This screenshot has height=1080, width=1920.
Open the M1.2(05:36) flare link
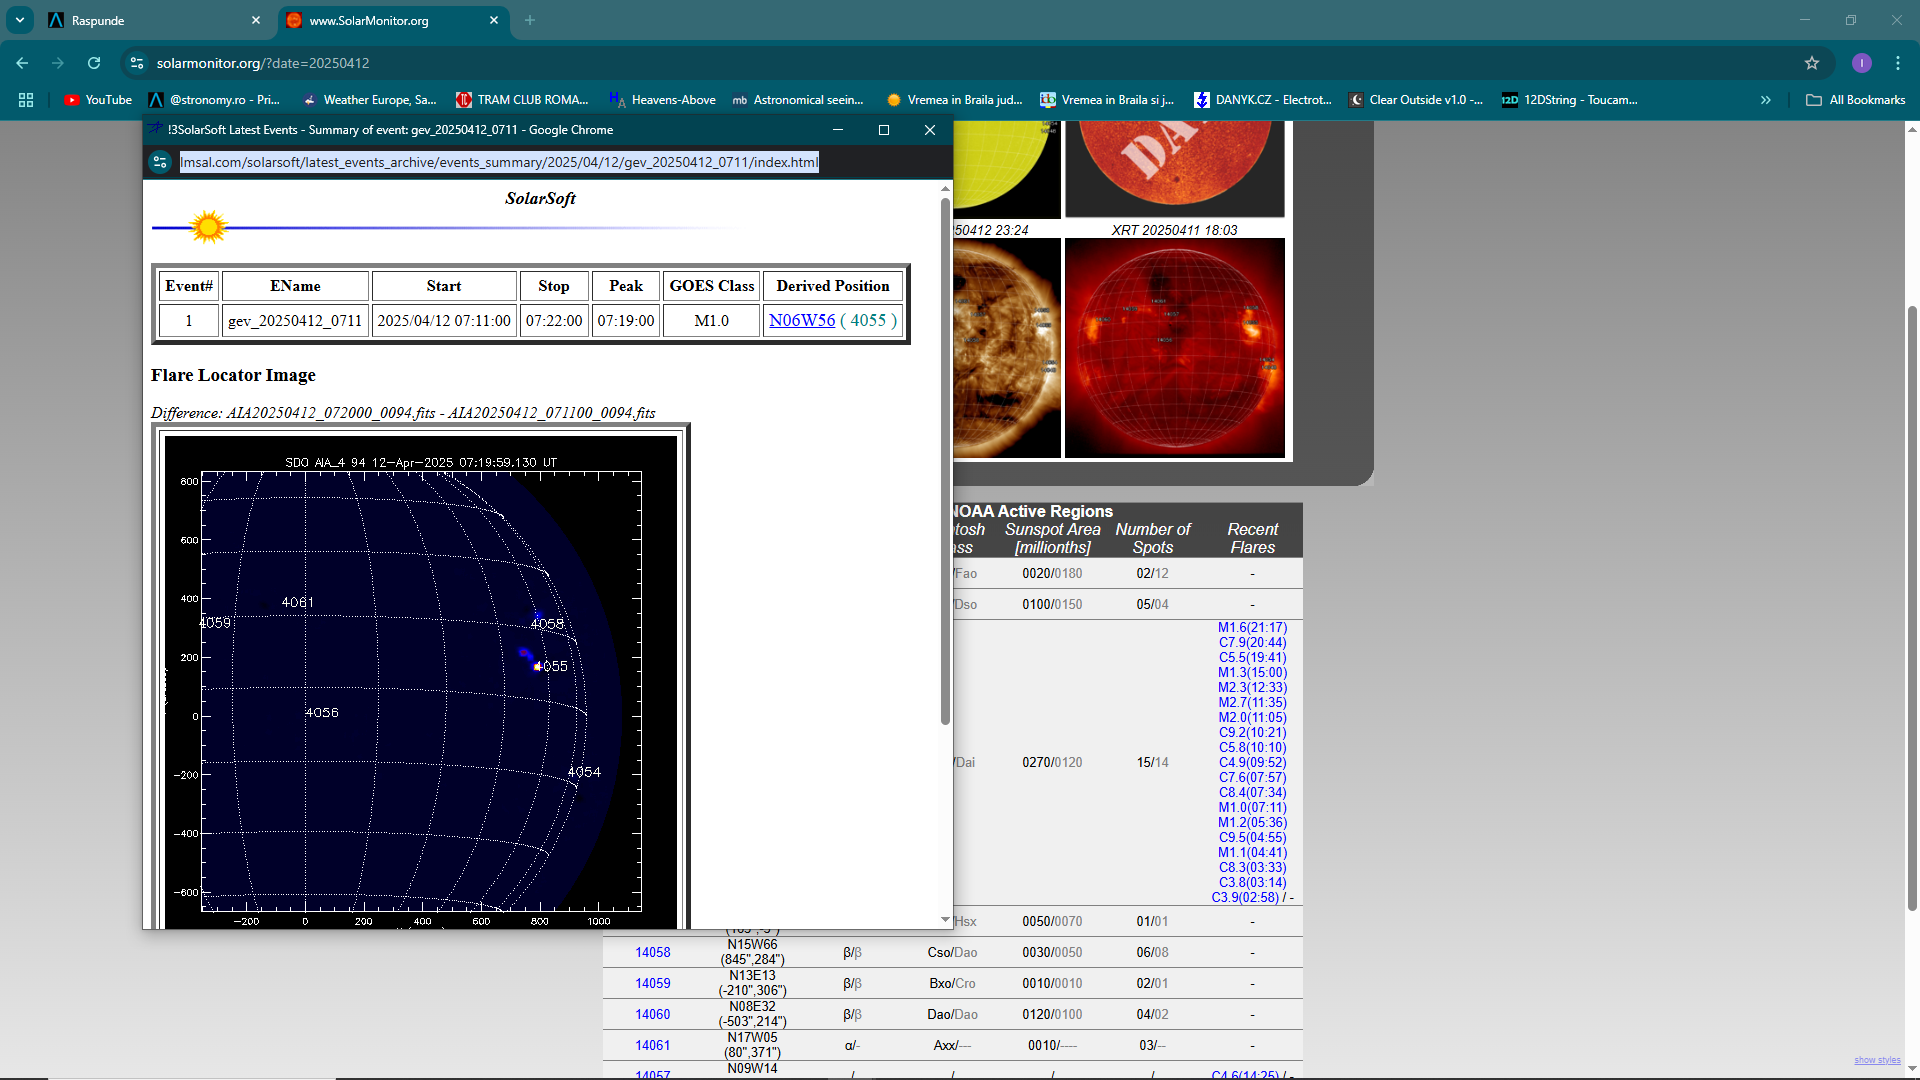[x=1252, y=823]
